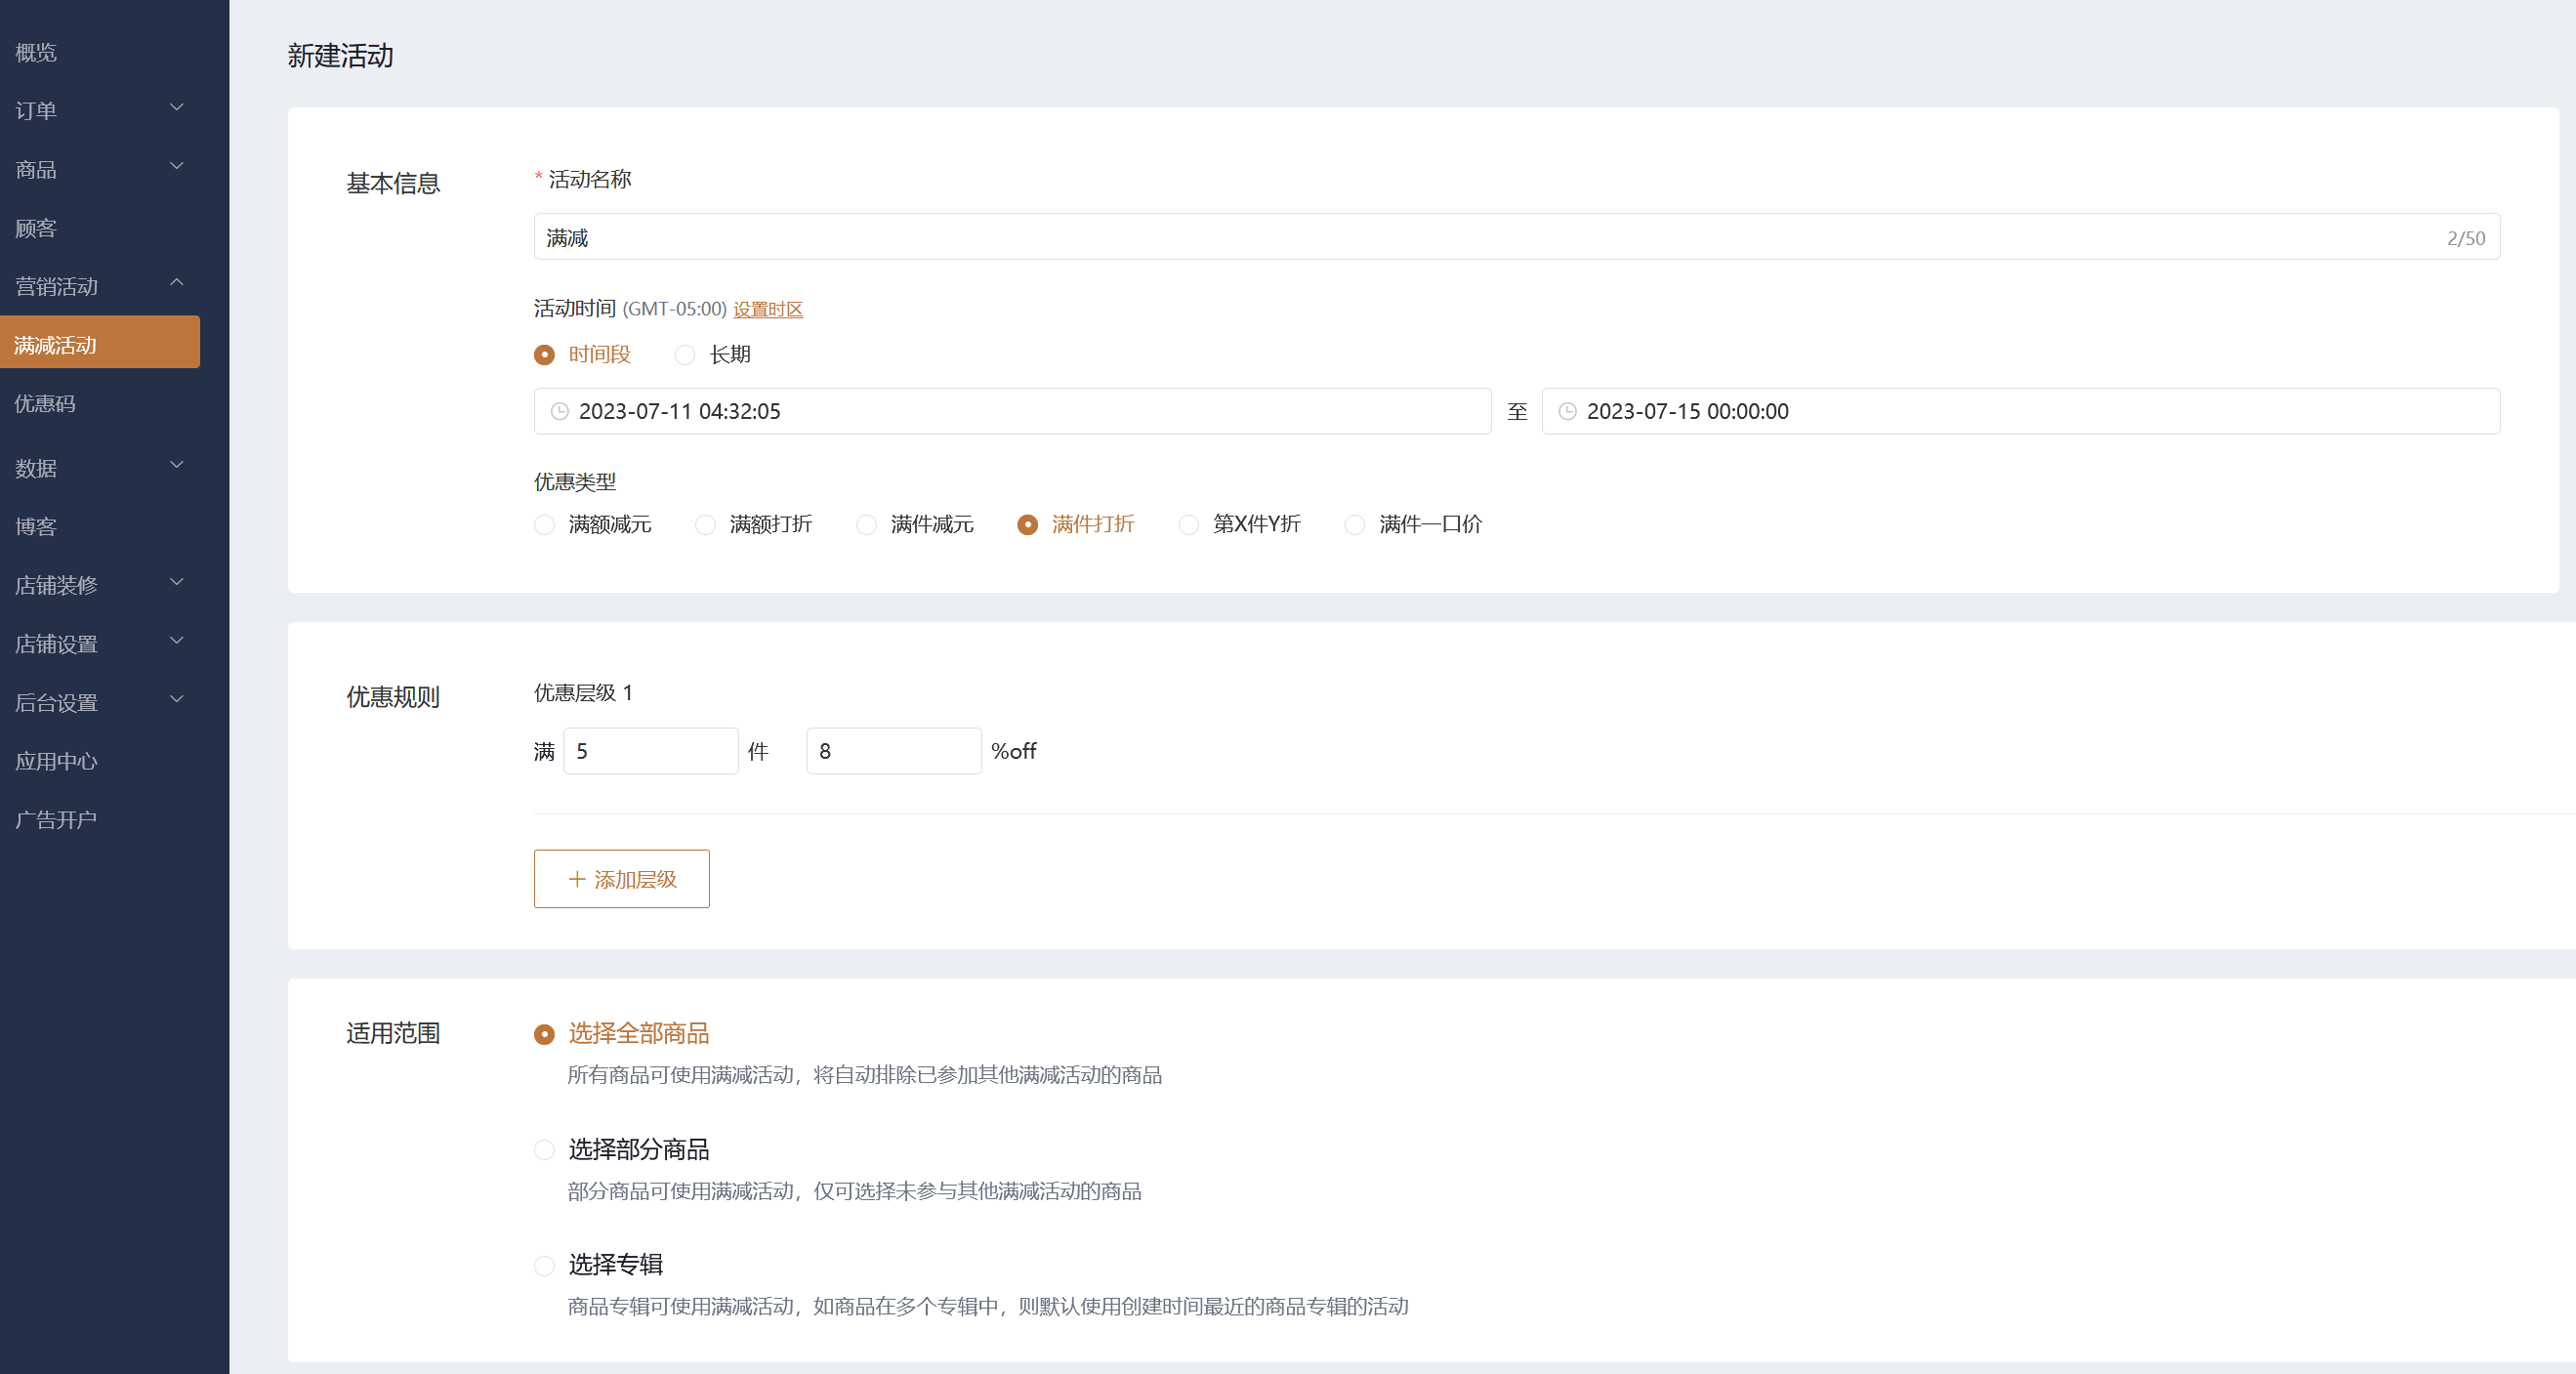Select 选择全部商品 scope option
The height and width of the screenshot is (1374, 2576).
(544, 1034)
